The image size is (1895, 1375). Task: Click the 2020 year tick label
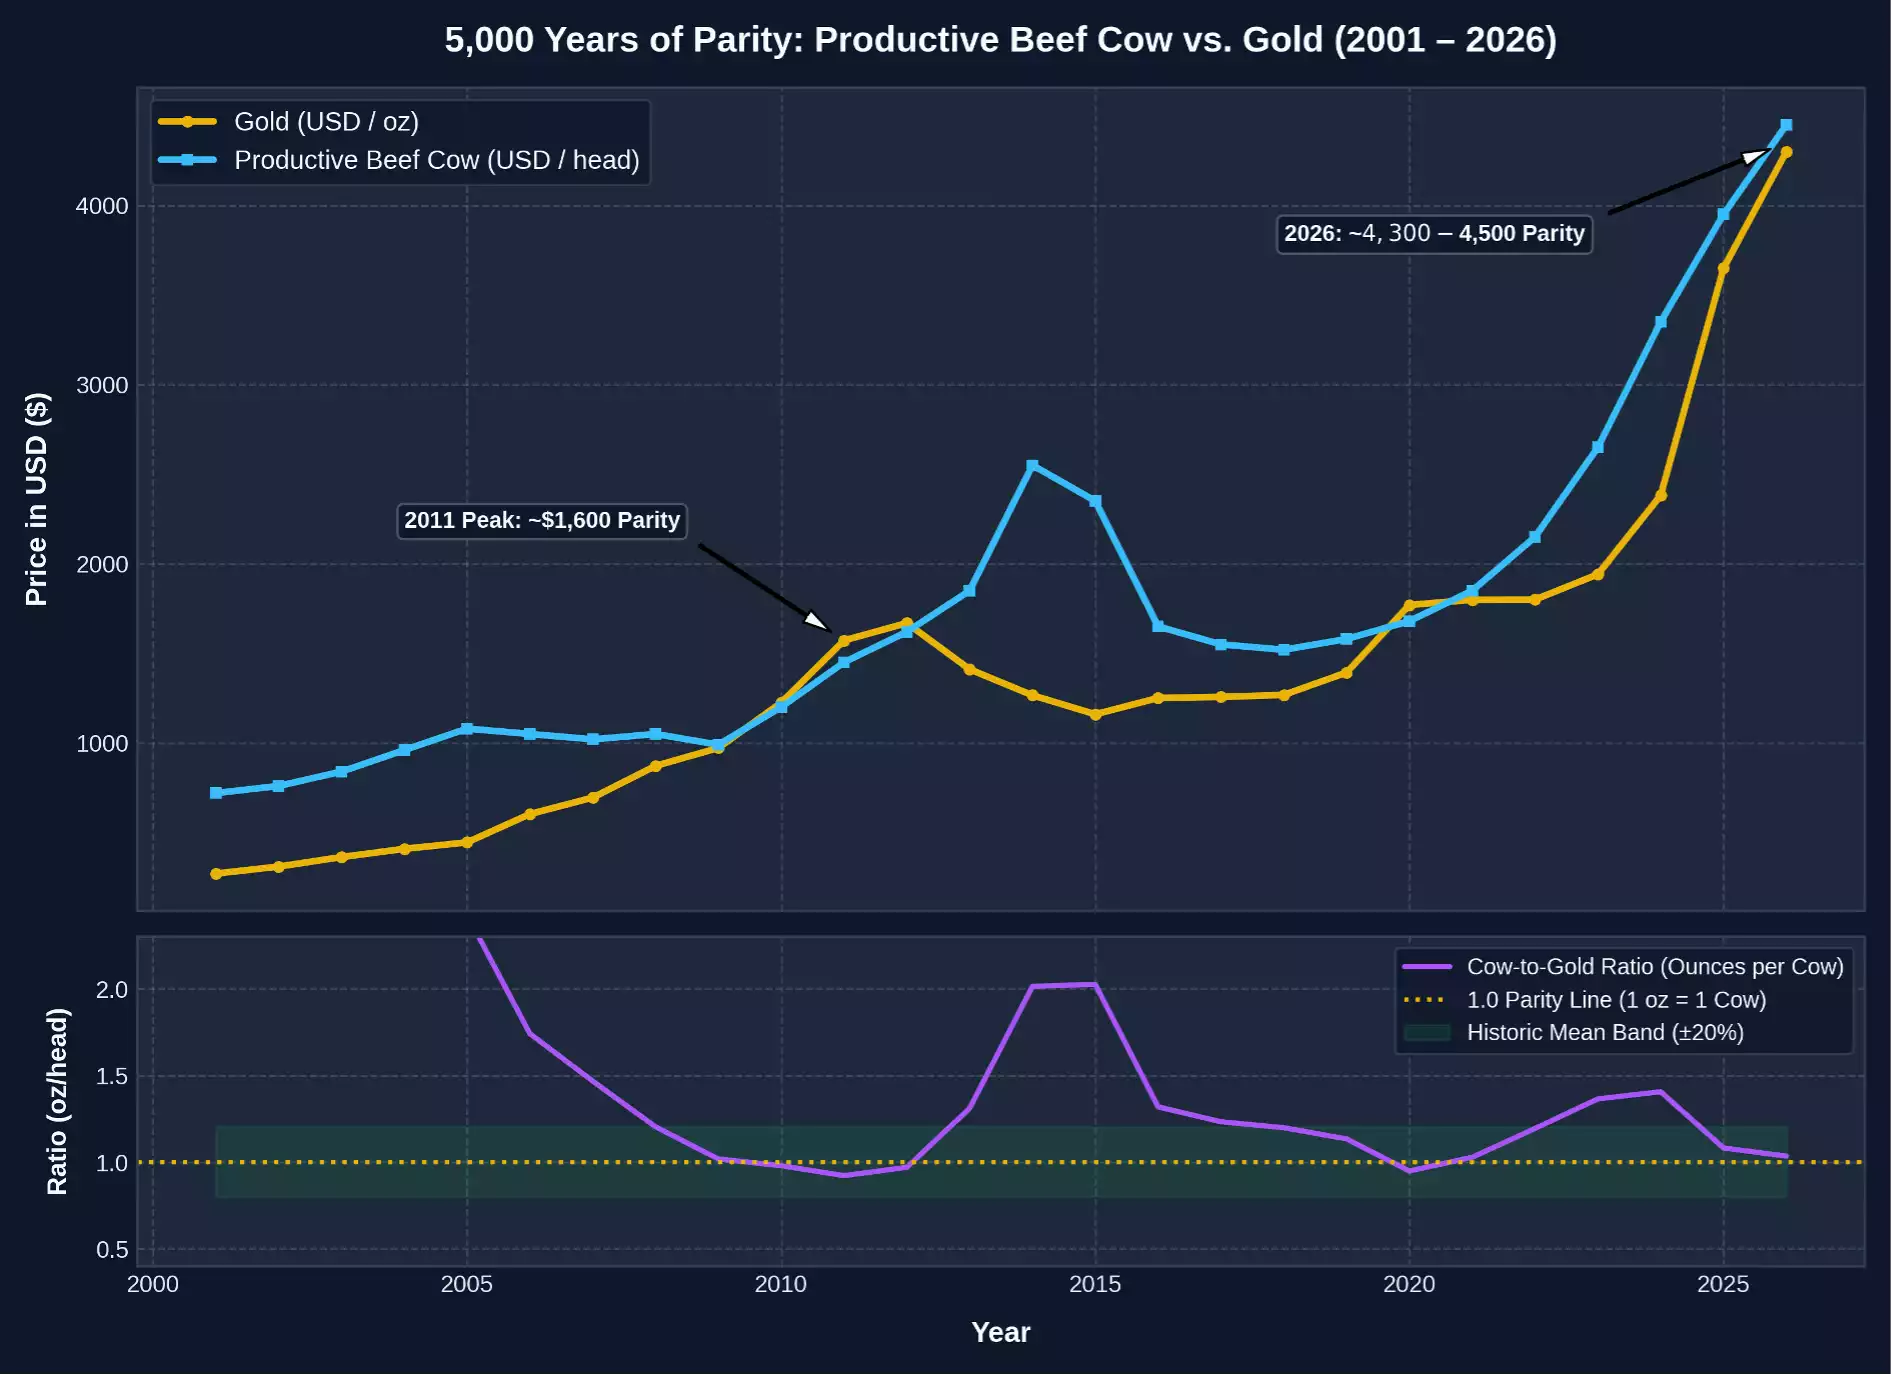[x=1409, y=1285]
